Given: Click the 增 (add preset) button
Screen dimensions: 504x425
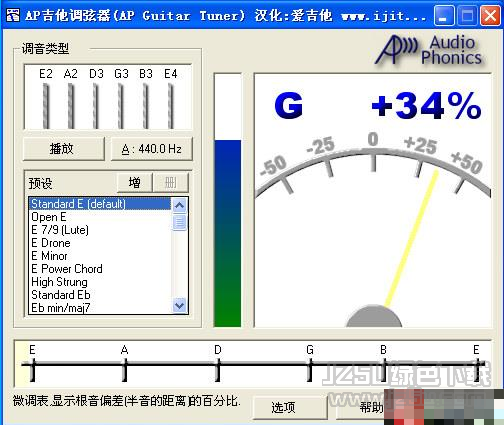Looking at the screenshot, I should [135, 182].
